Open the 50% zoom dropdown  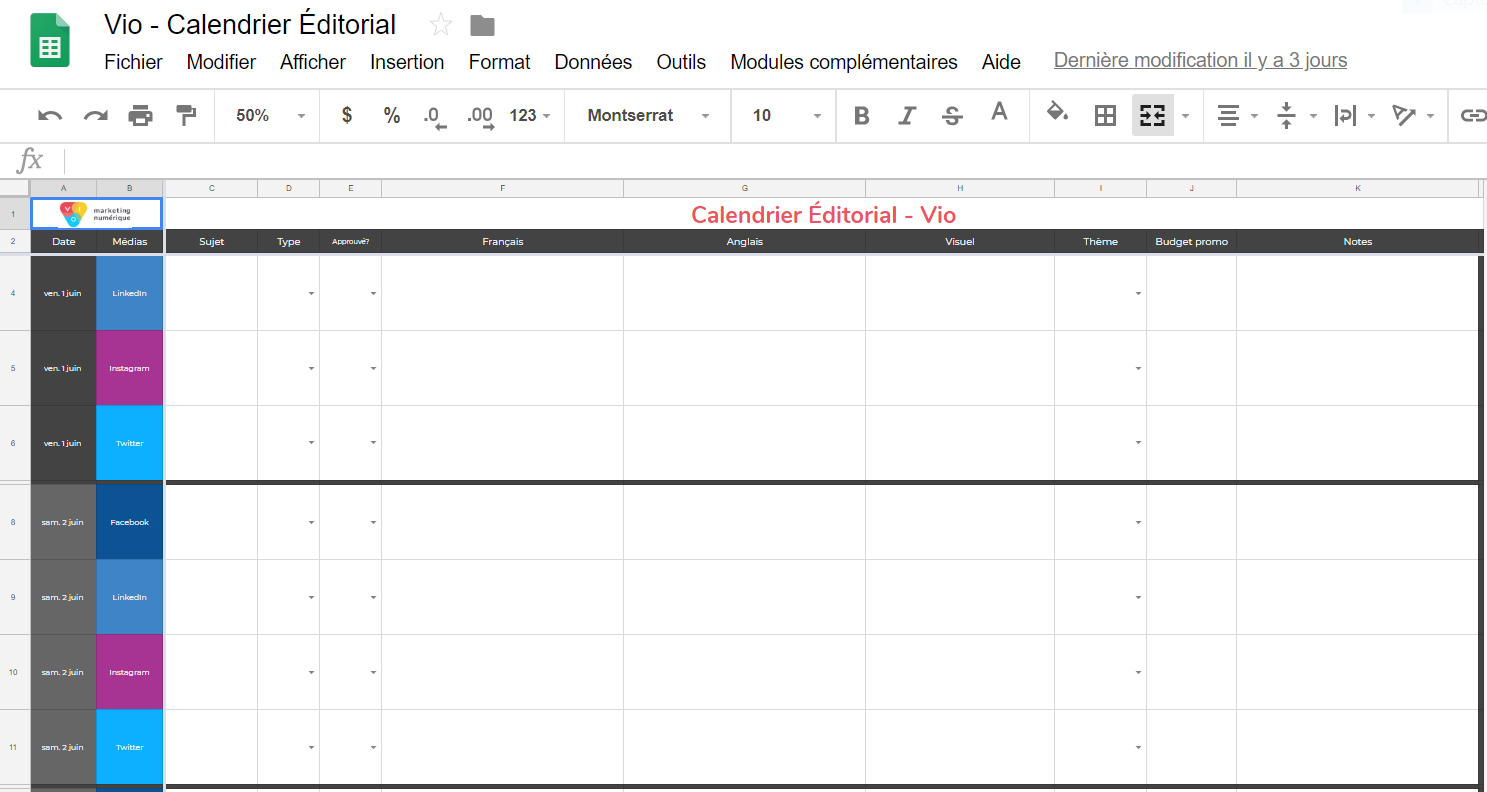coord(270,116)
